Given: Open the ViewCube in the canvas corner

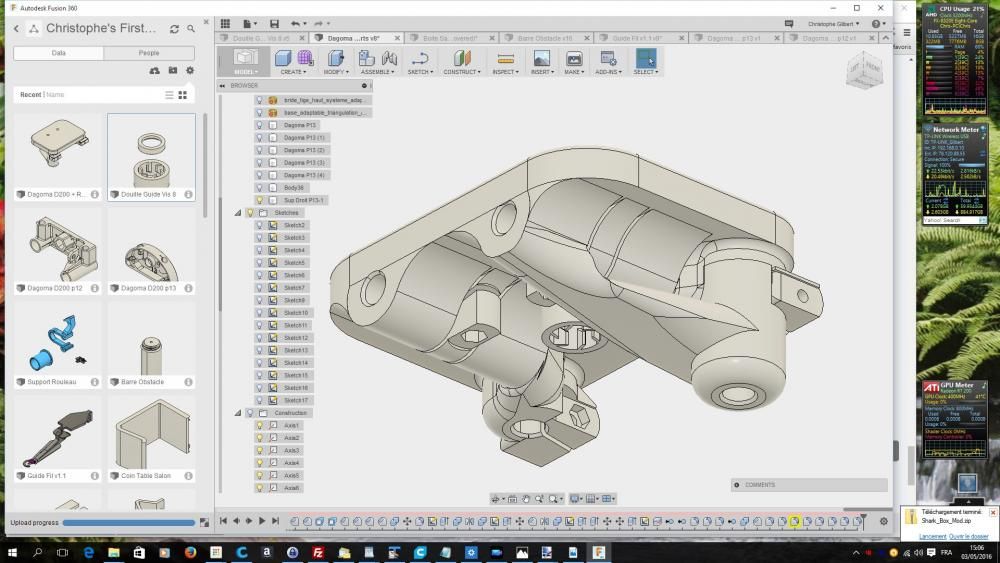Looking at the screenshot, I should 863,70.
